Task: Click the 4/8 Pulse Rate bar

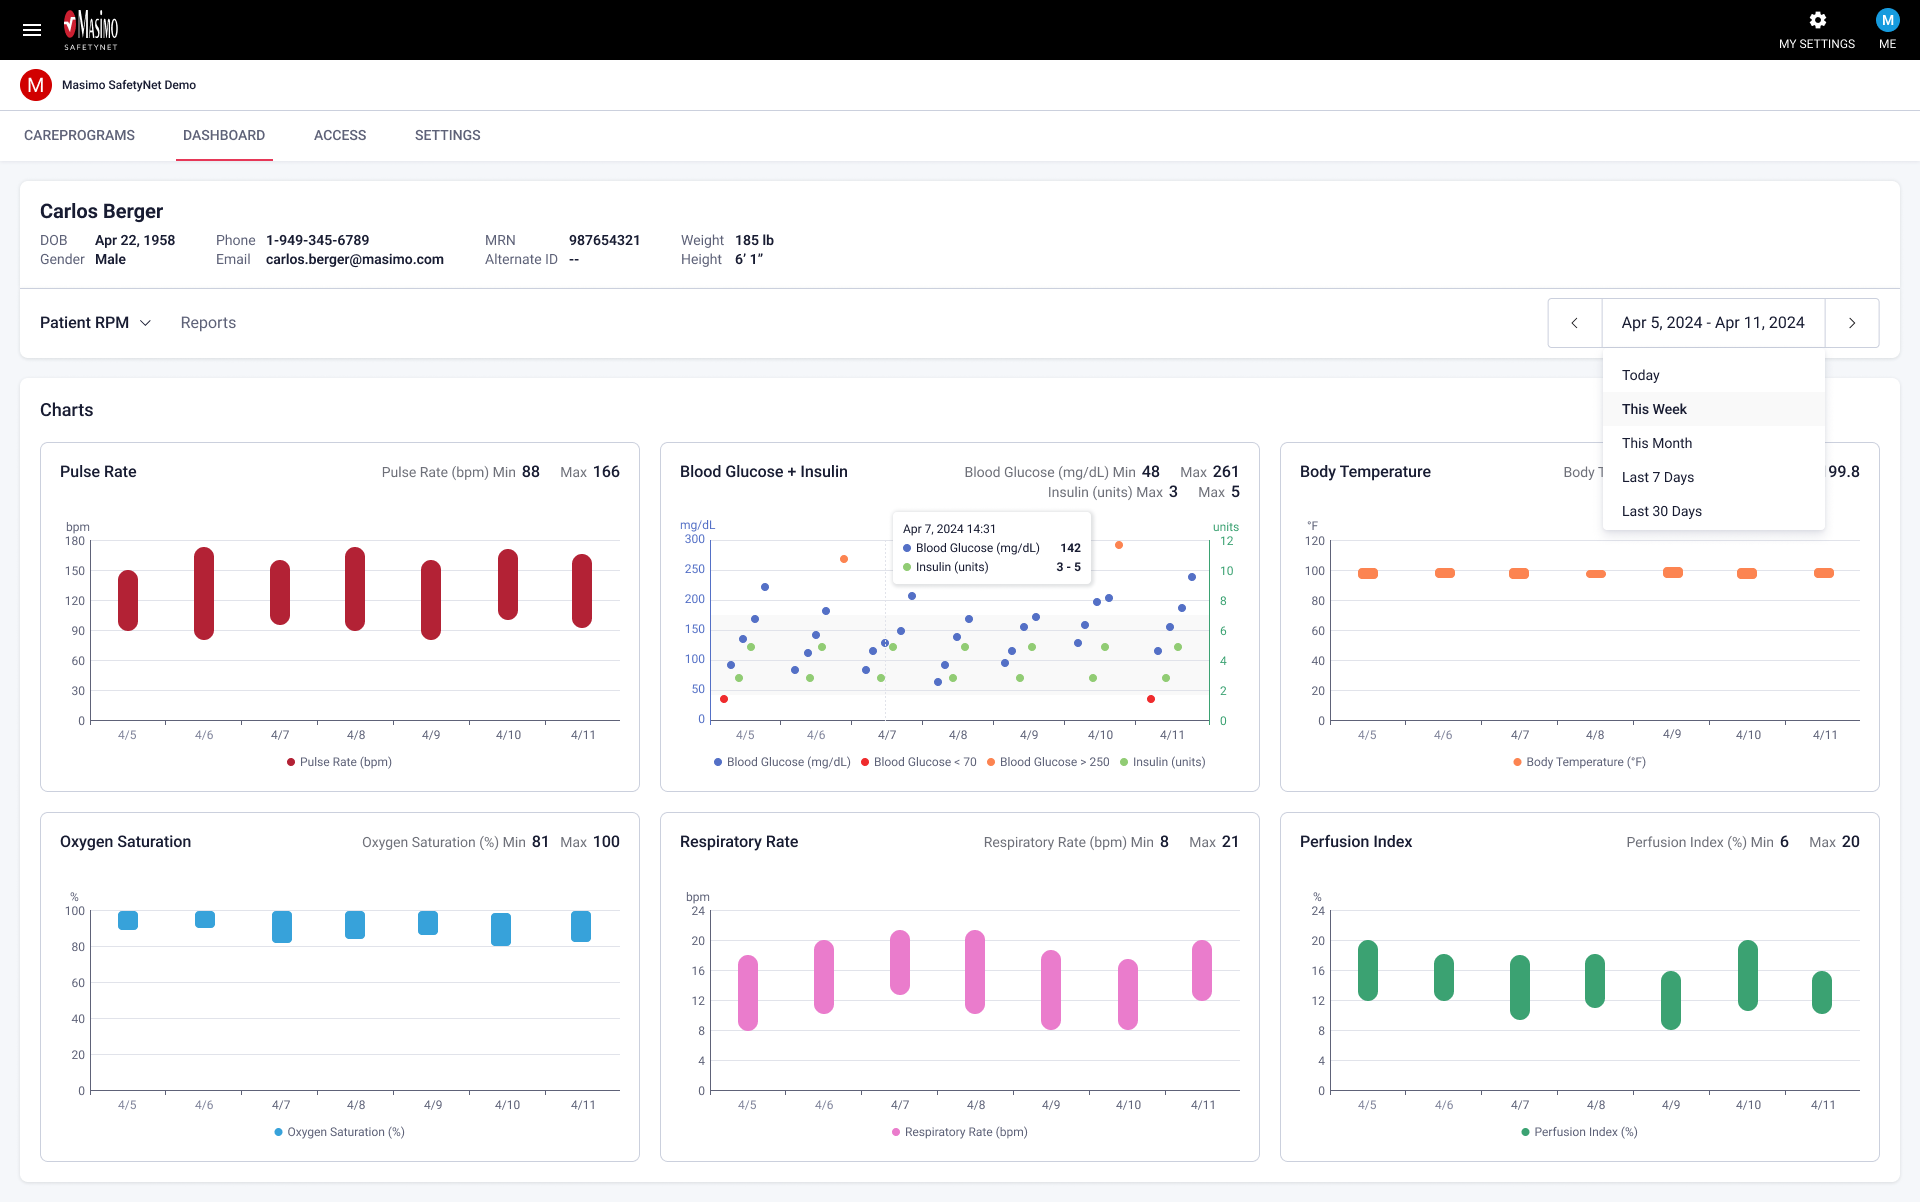Action: tap(355, 589)
